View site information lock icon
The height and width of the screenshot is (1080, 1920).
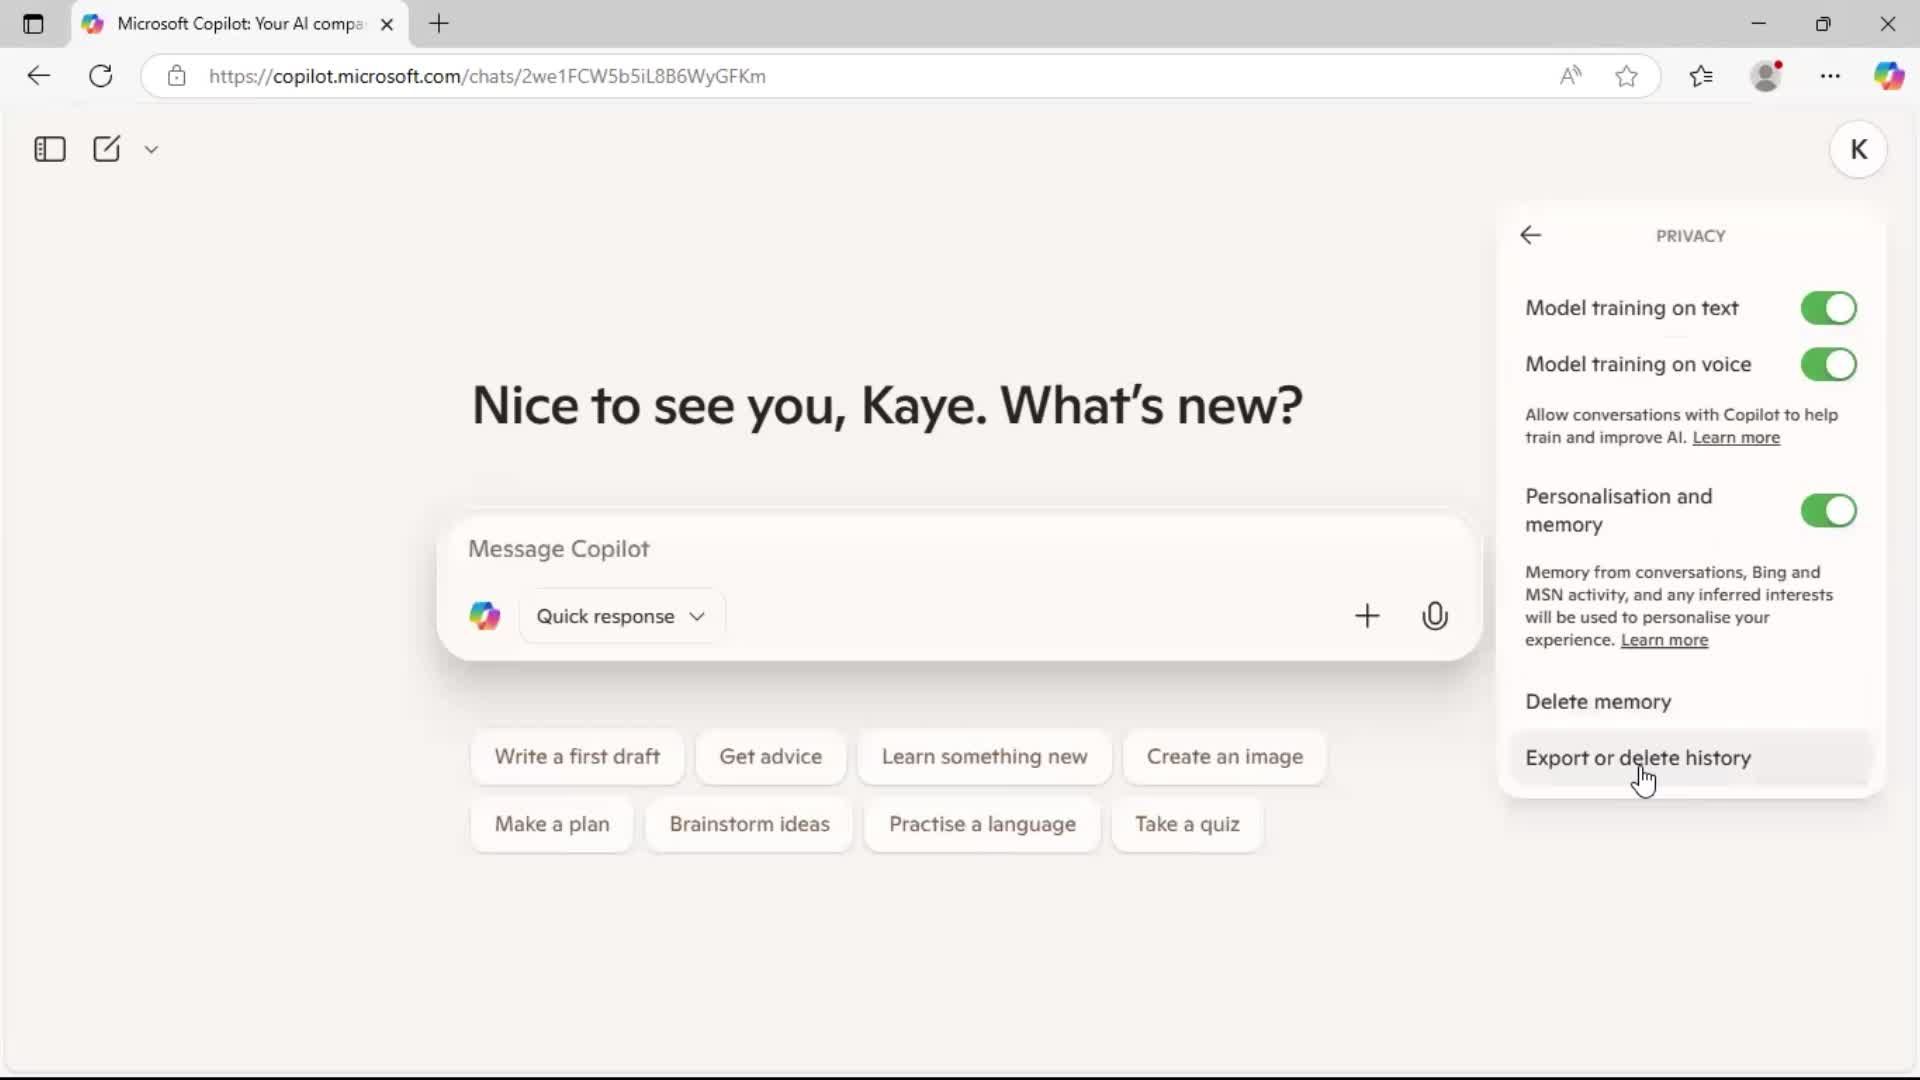(177, 76)
